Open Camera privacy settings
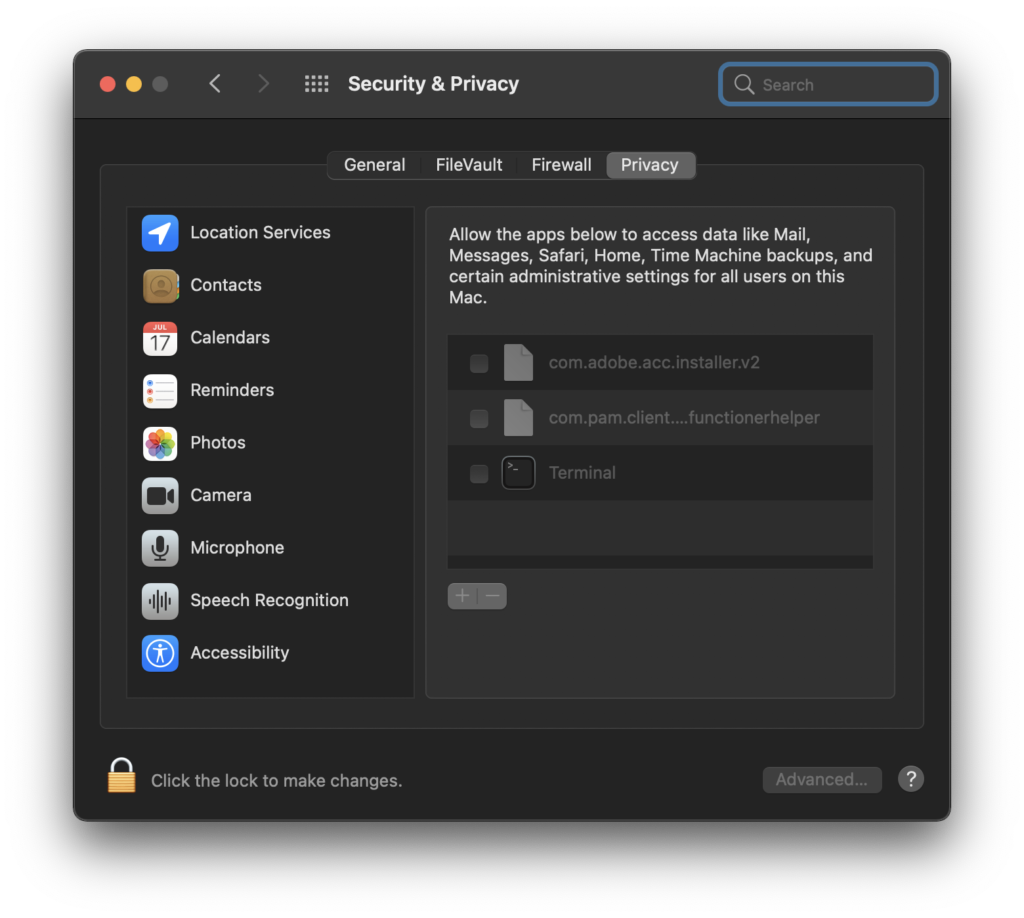This screenshot has width=1024, height=918. point(221,495)
